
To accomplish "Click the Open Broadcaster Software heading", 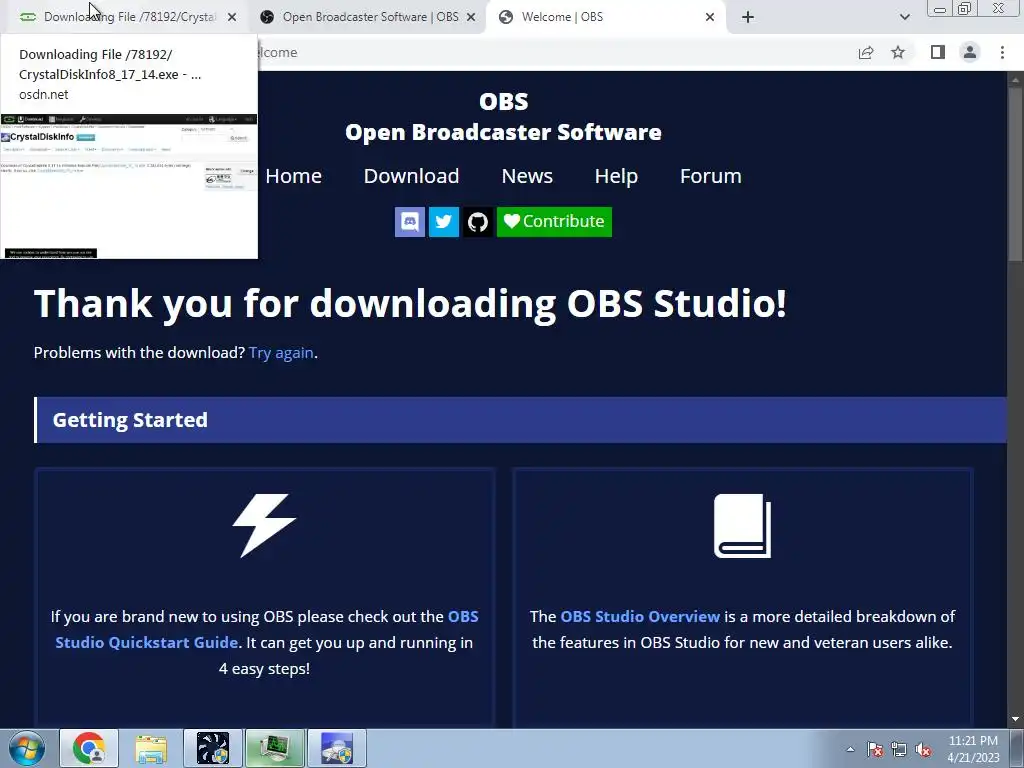I will click(x=504, y=132).
